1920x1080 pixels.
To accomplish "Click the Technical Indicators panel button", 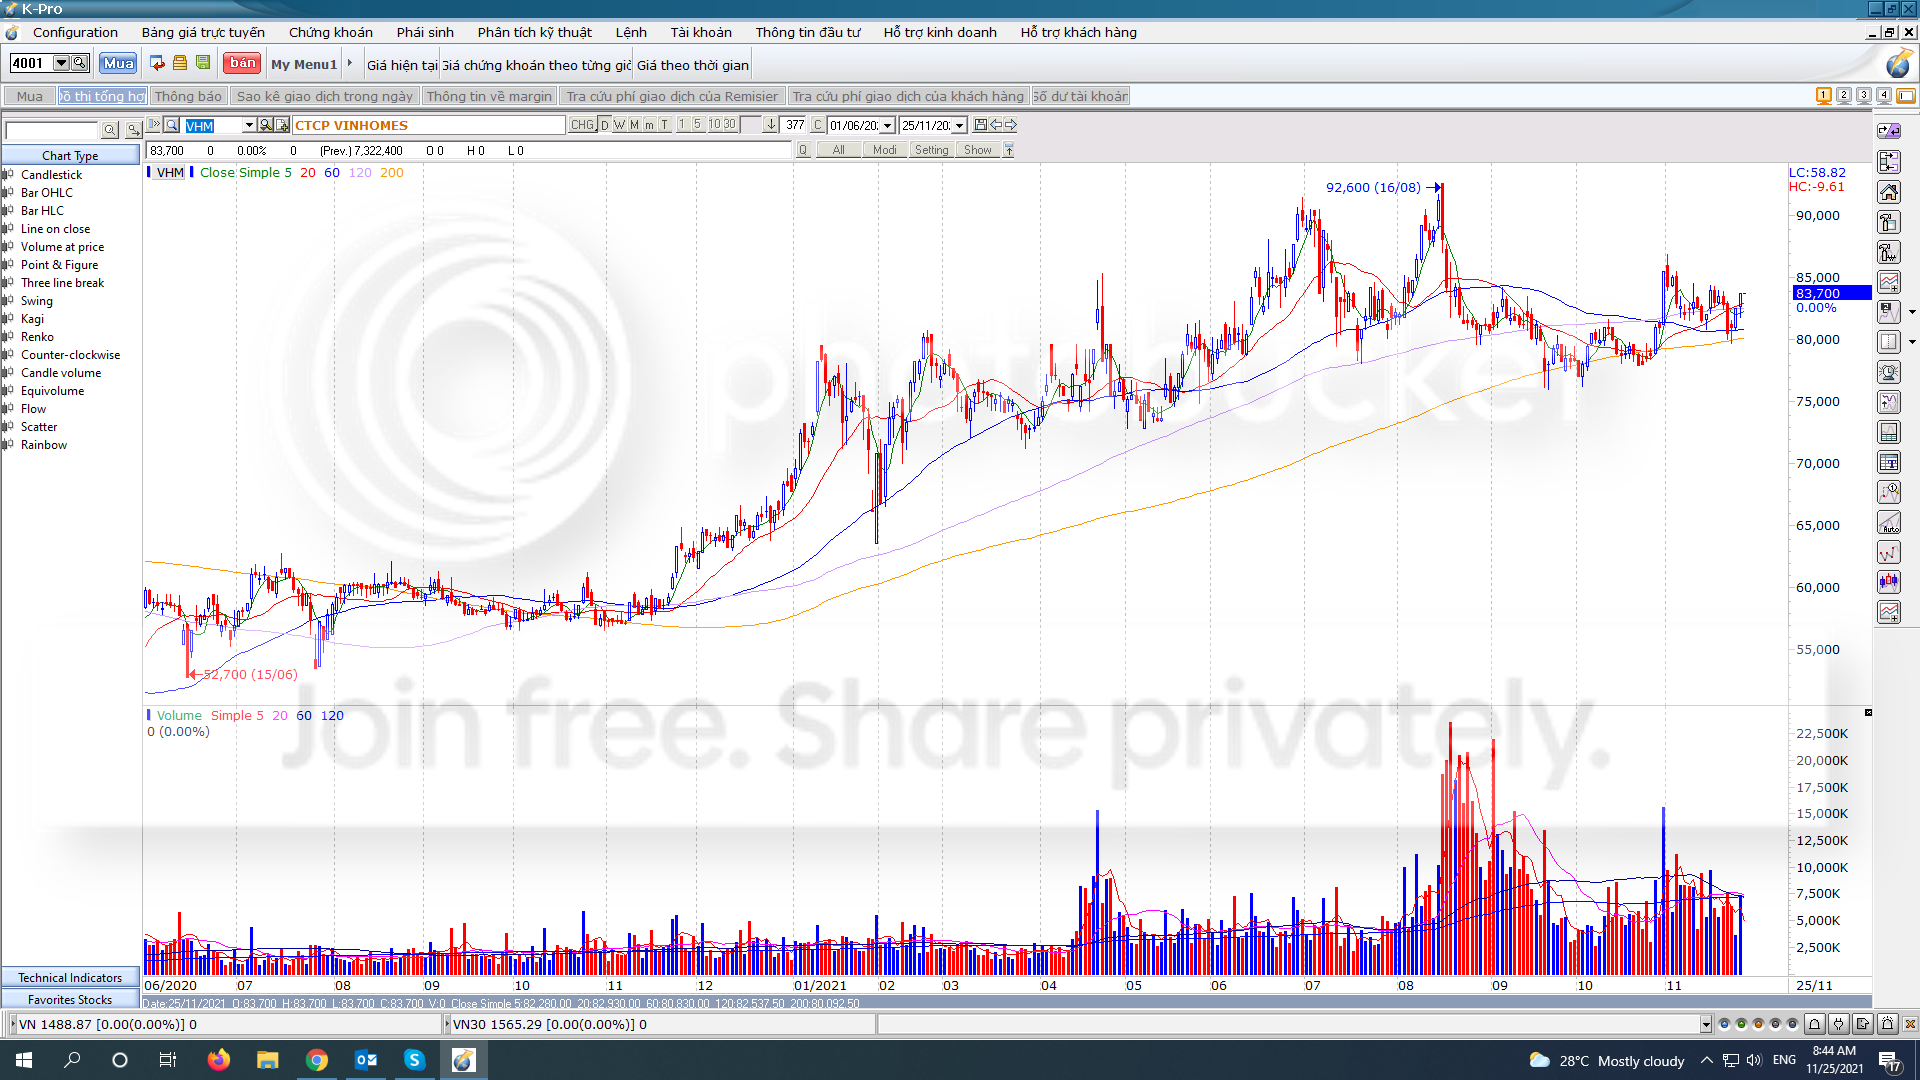I will tap(70, 977).
